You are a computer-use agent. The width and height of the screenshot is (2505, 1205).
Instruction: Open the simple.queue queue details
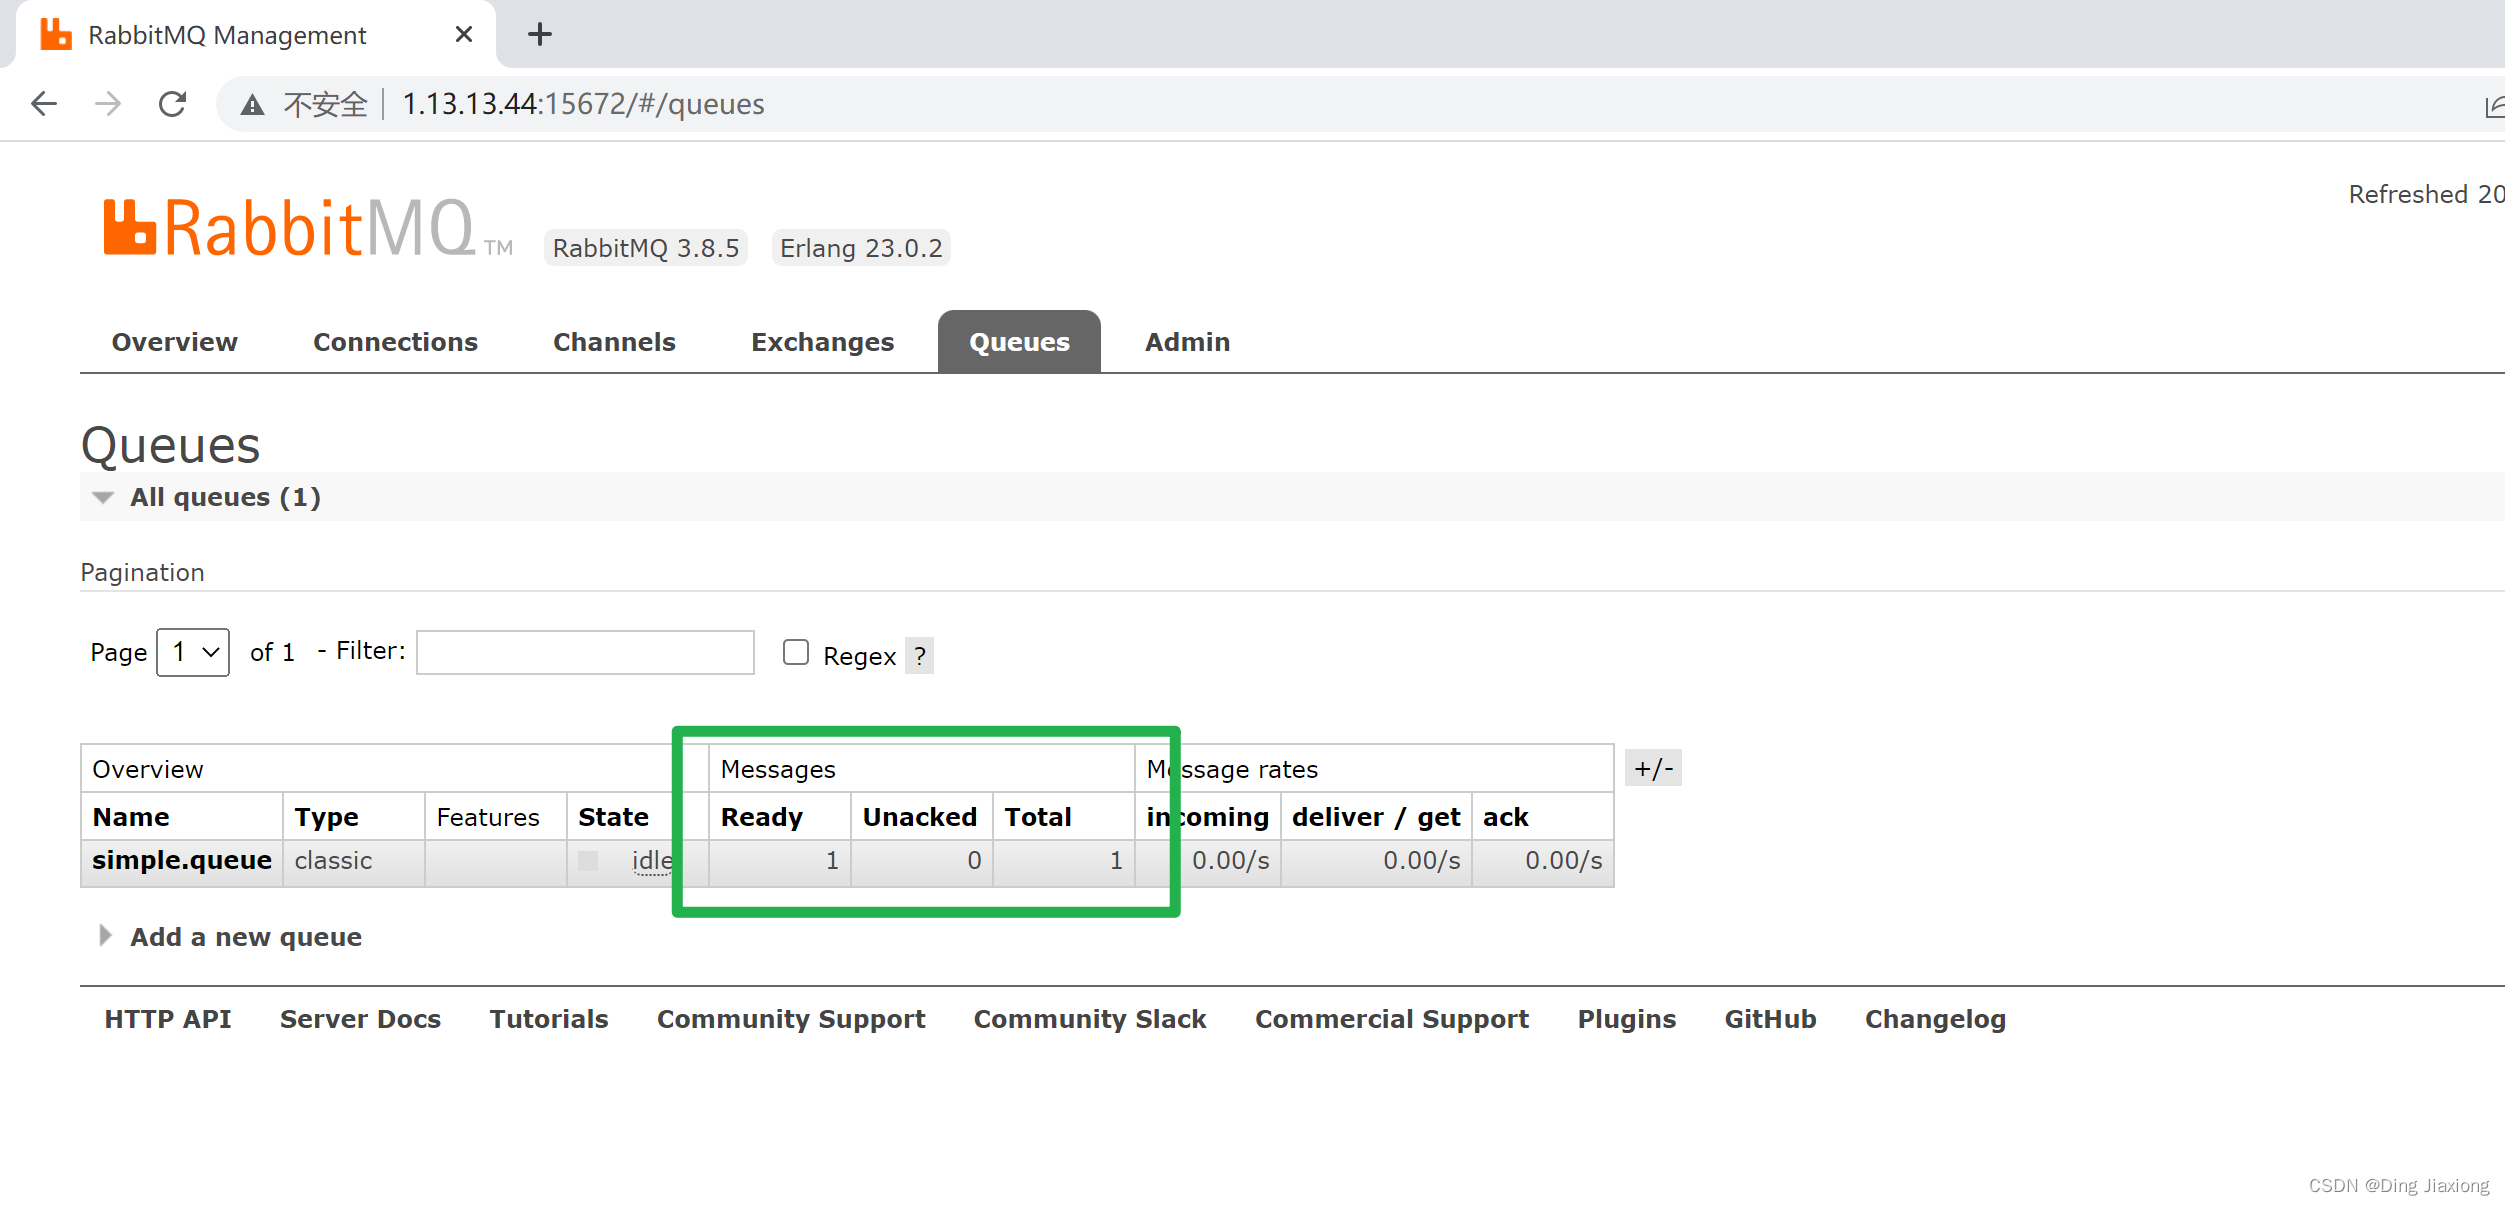182,861
